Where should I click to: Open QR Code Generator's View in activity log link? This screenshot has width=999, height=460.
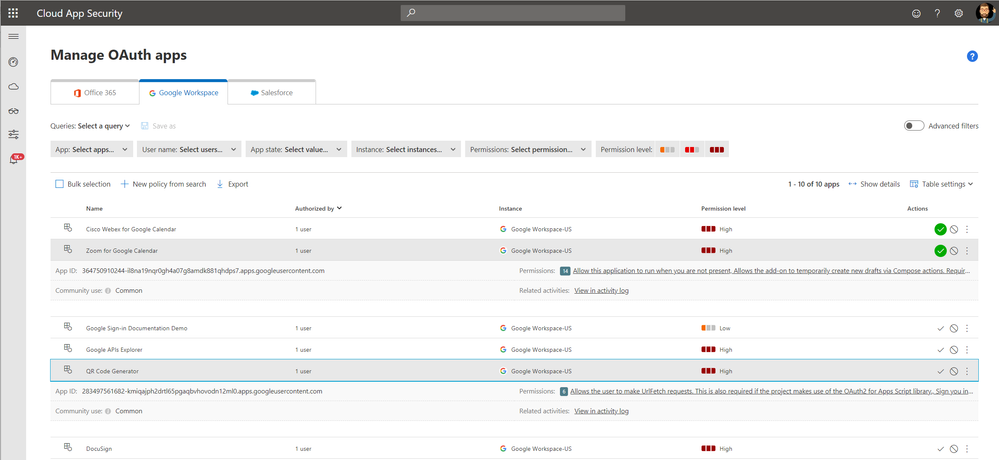click(x=601, y=412)
